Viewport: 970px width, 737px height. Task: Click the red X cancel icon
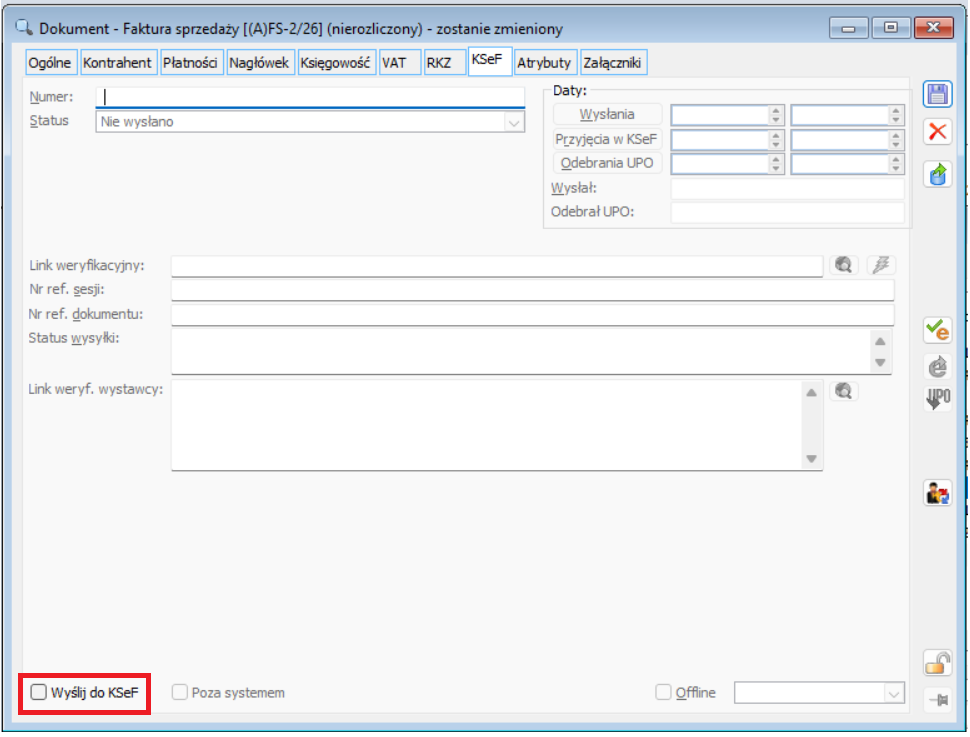(937, 132)
